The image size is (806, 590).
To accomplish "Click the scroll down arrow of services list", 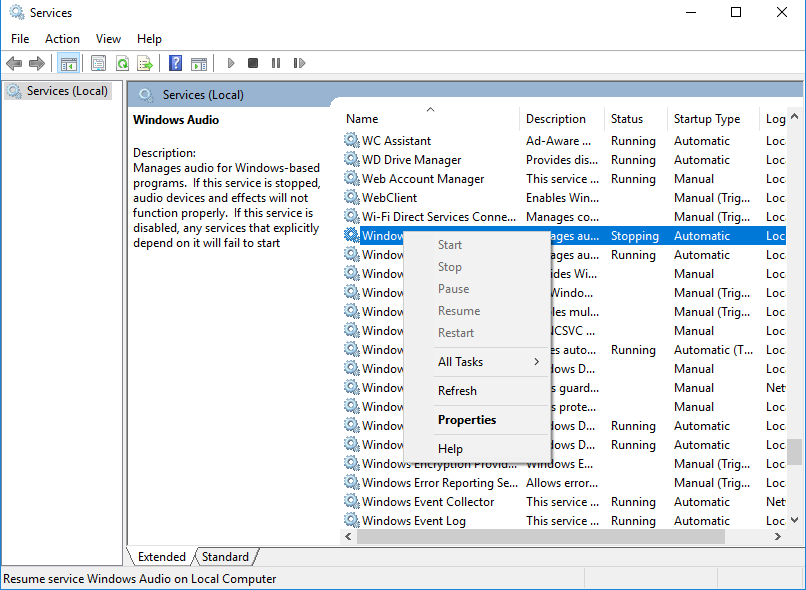I will (795, 520).
